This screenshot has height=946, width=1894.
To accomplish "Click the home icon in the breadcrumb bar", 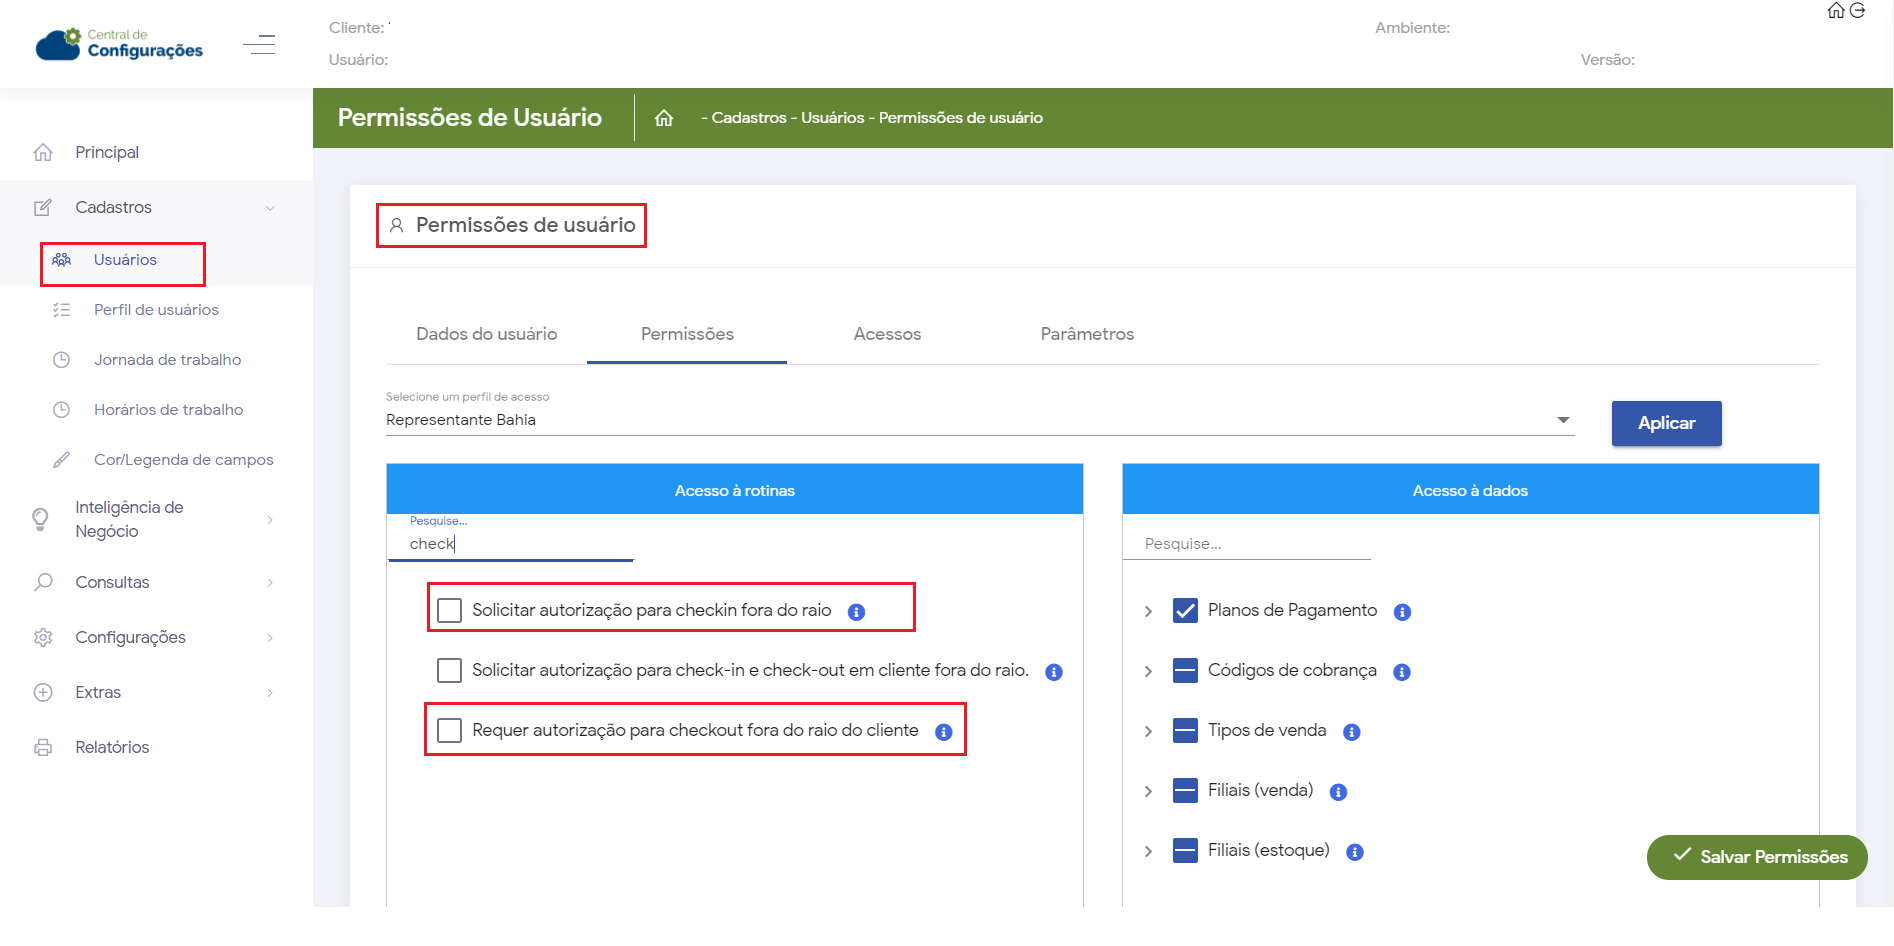I will (x=664, y=118).
